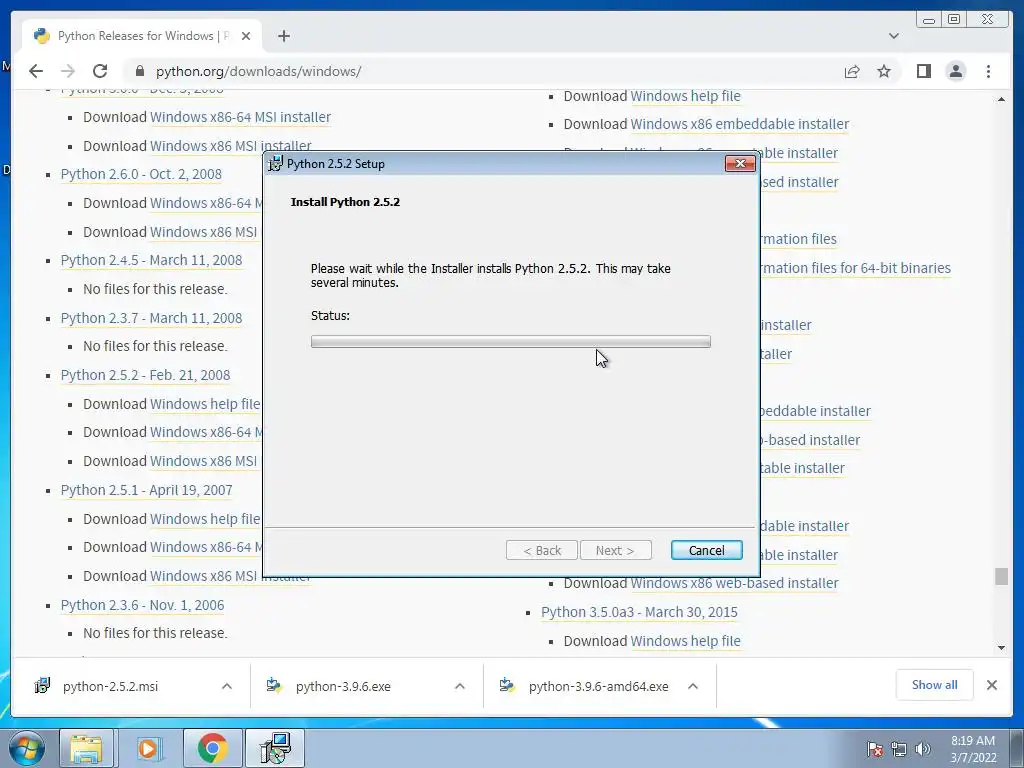Open the Chrome profile avatar

(x=955, y=71)
